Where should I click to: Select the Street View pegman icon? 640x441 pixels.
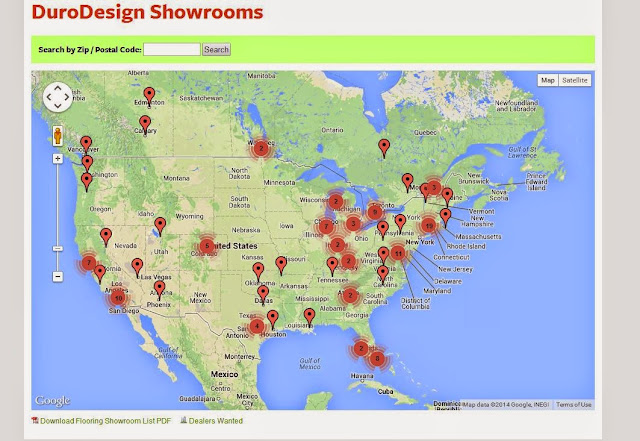tap(58, 136)
